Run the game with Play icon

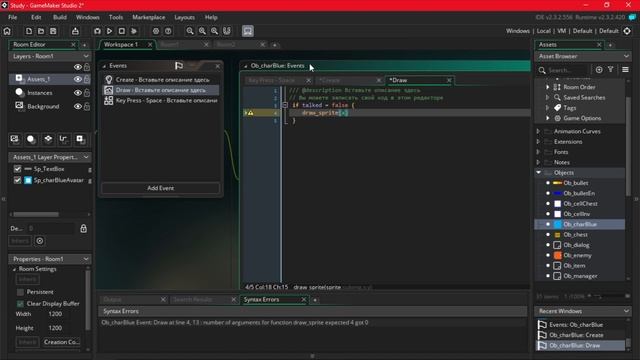point(109,31)
